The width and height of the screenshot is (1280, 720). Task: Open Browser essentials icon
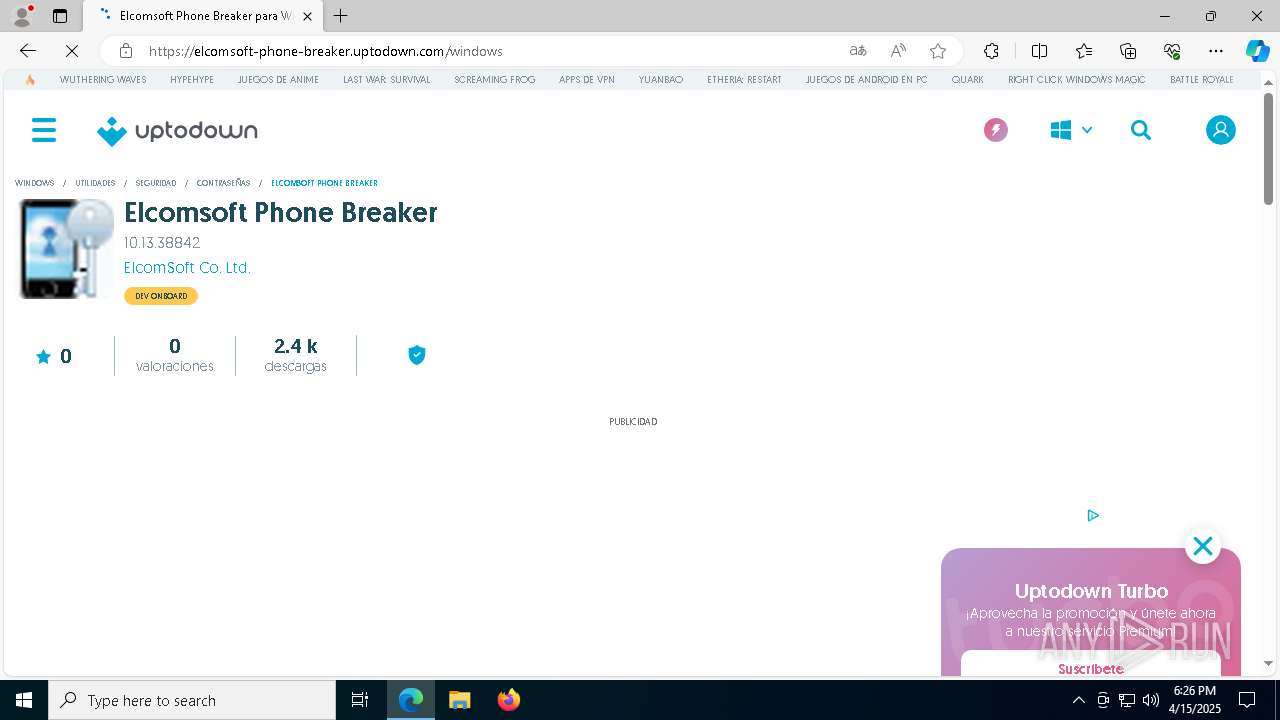pos(1172,51)
